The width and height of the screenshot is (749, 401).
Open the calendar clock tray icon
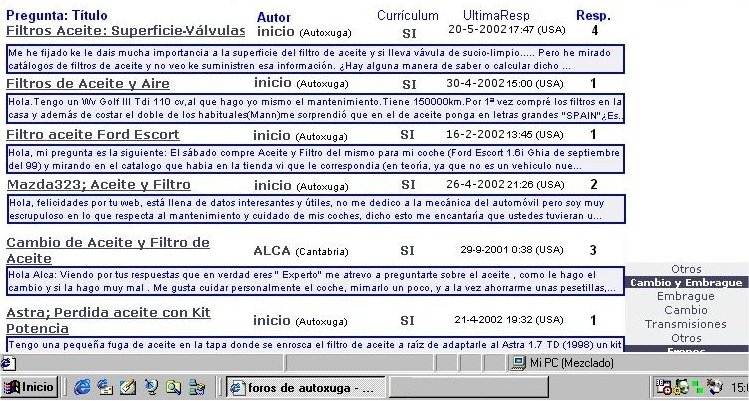(663, 387)
